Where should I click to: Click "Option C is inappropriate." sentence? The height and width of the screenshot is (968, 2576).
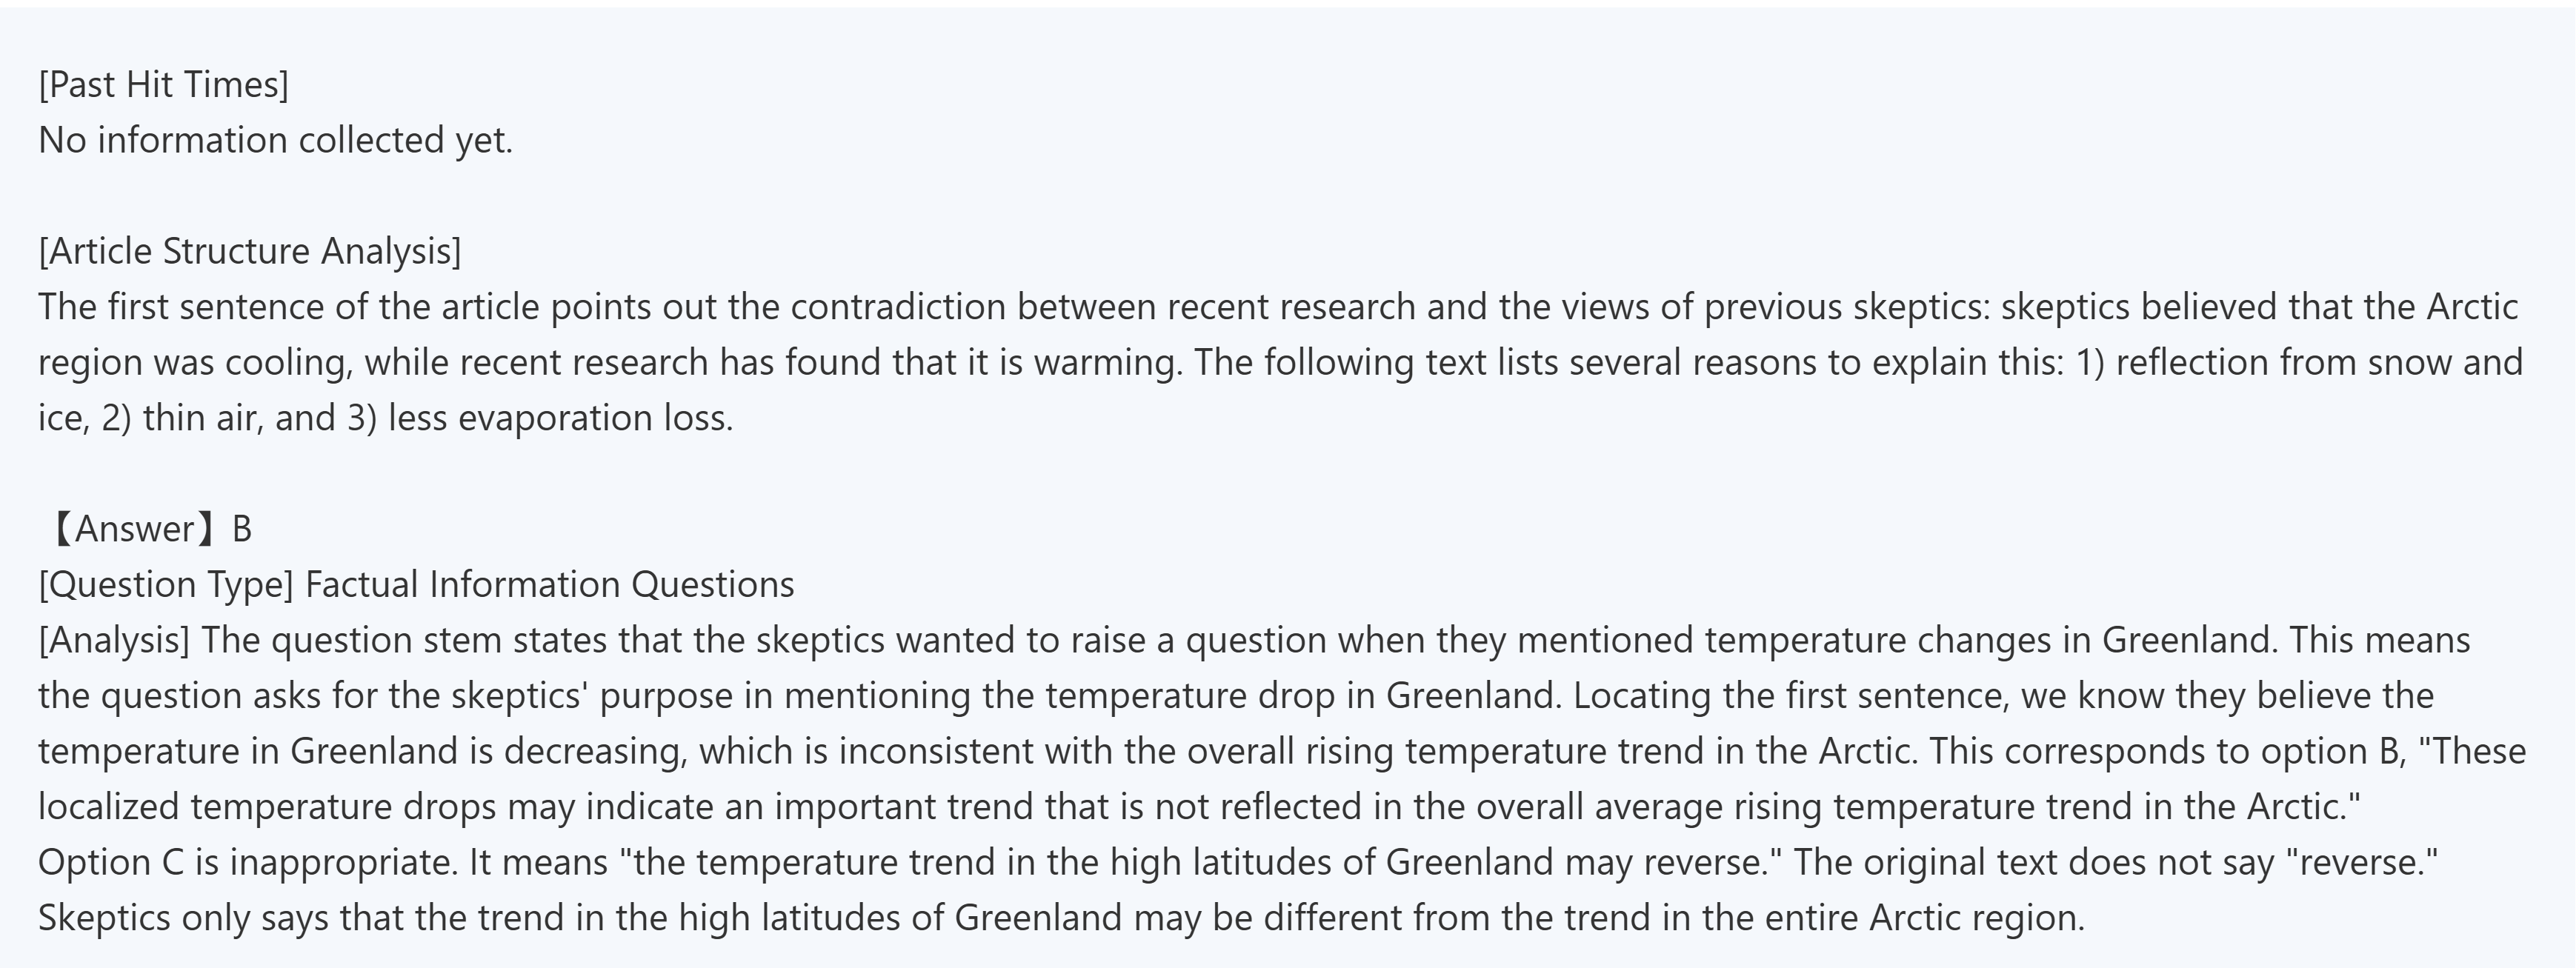tap(248, 863)
